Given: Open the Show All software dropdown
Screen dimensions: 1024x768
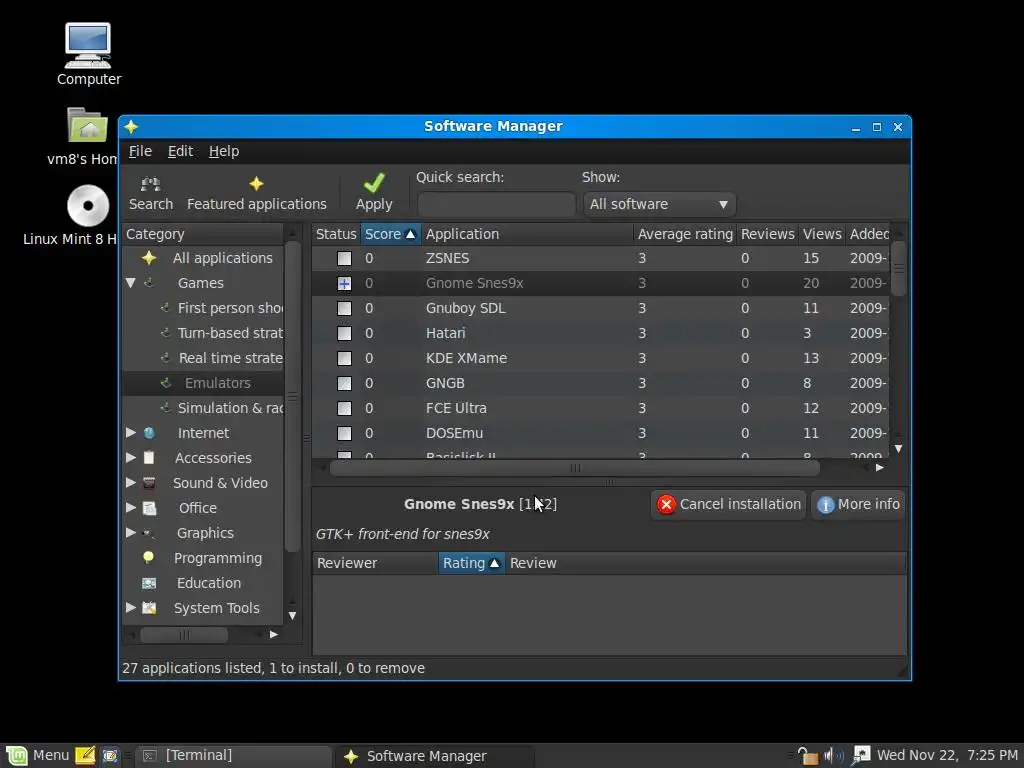Looking at the screenshot, I should tap(660, 204).
